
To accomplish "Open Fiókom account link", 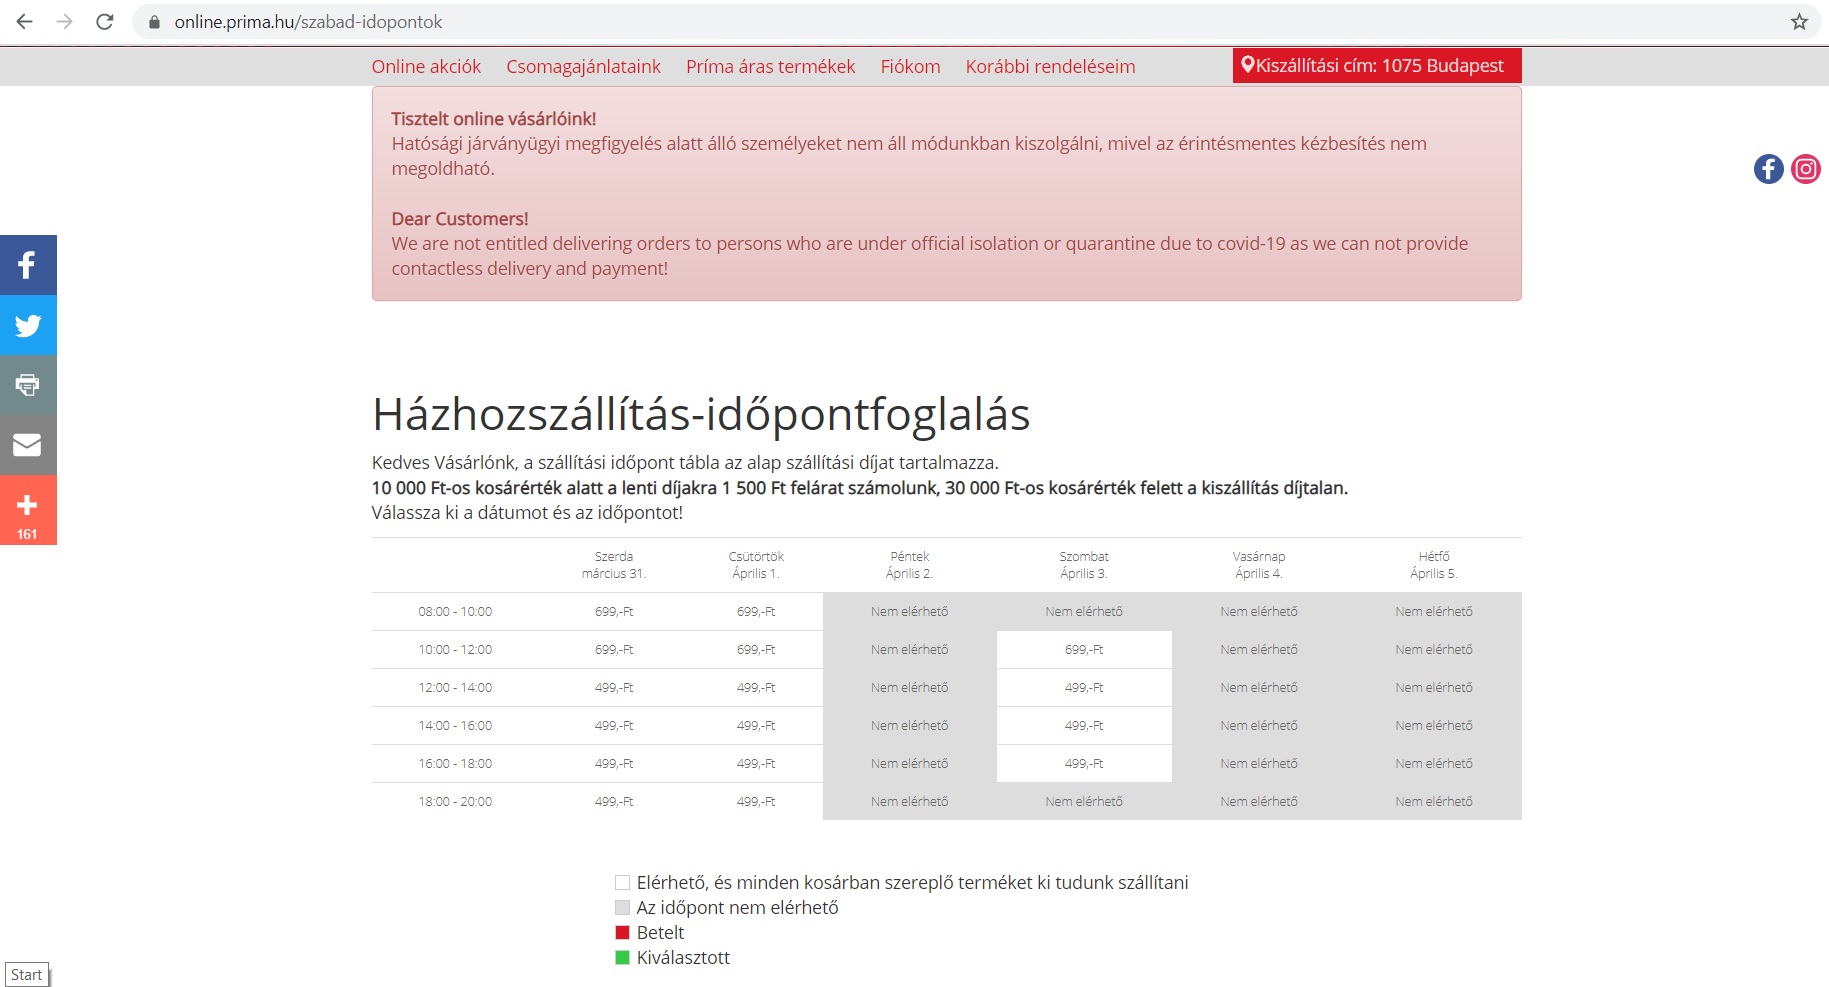I will [x=910, y=67].
